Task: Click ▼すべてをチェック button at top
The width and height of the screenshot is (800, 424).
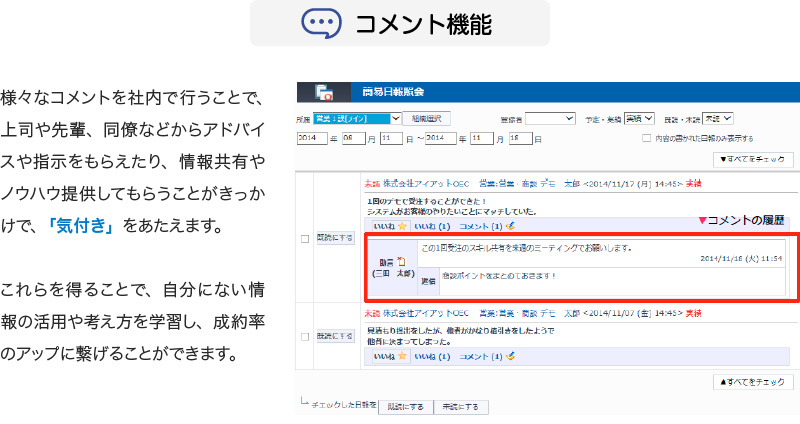Action: tap(754, 159)
